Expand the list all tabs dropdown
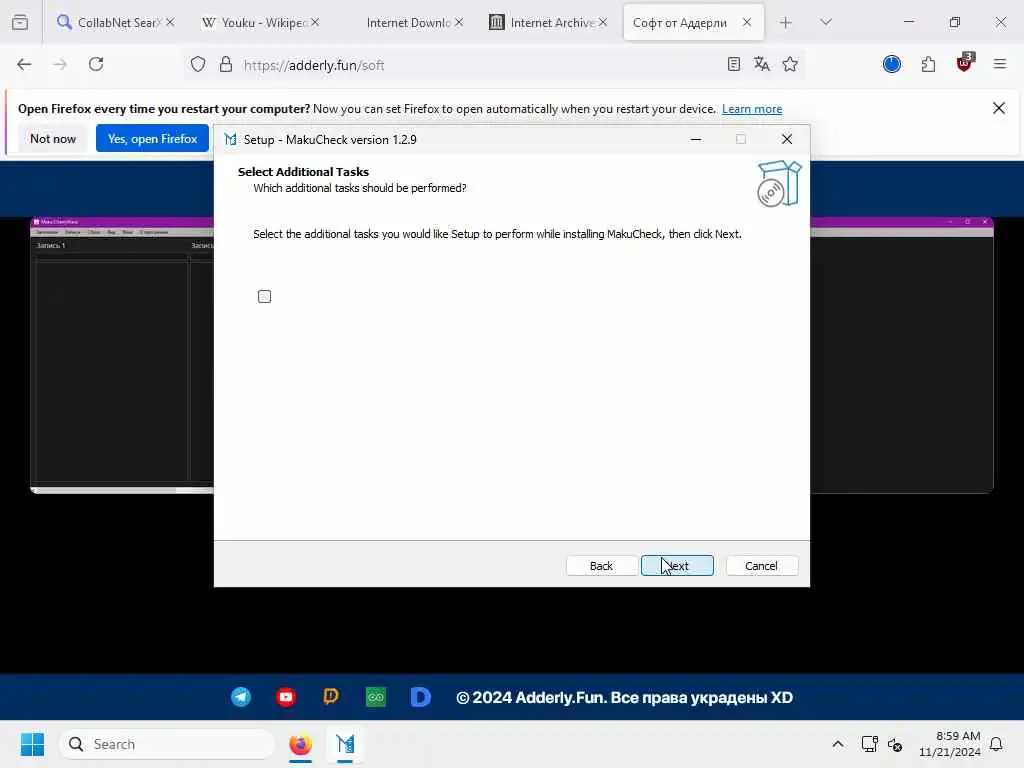1024x768 pixels. click(x=826, y=22)
